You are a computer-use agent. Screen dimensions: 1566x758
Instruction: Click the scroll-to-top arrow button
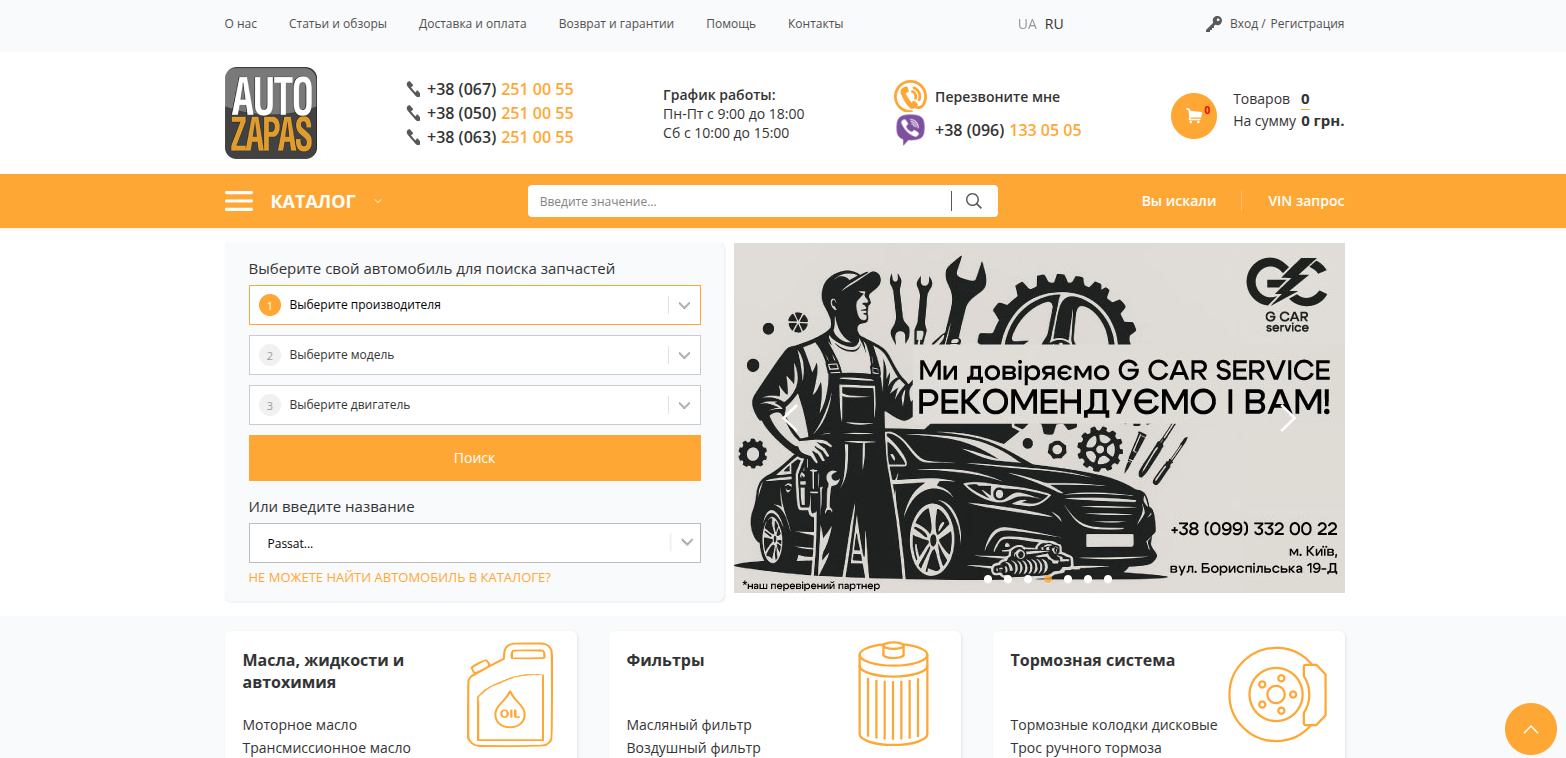(1530, 729)
